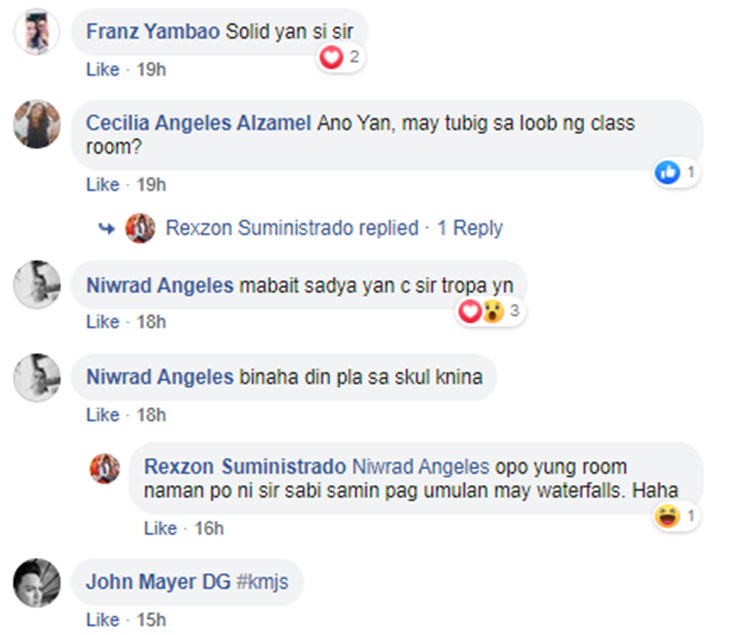Click haha reaction on Rexzon's reply

pyautogui.click(x=666, y=516)
